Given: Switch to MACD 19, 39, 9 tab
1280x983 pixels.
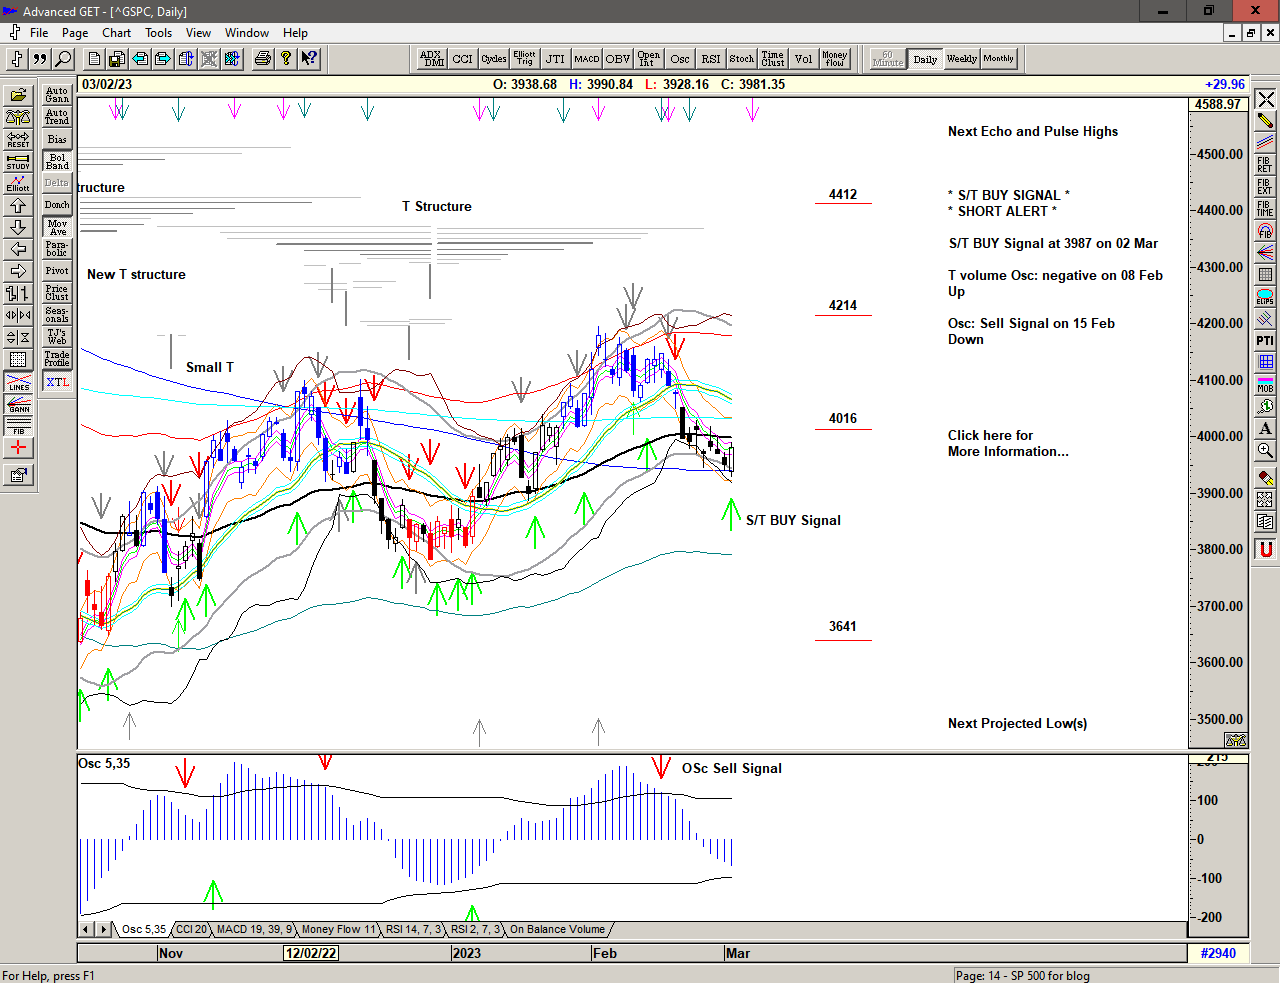Looking at the screenshot, I should point(254,930).
